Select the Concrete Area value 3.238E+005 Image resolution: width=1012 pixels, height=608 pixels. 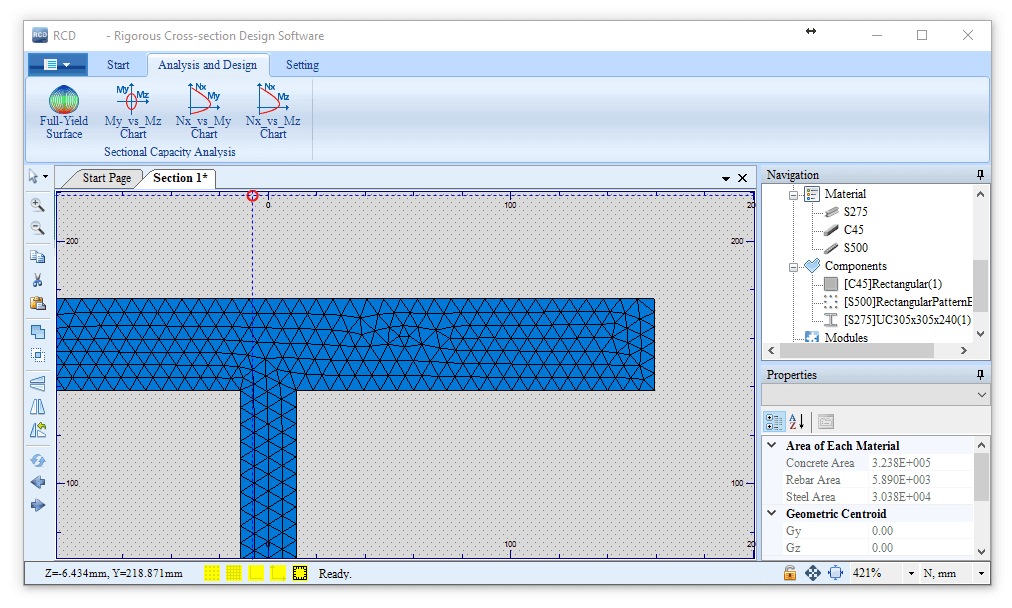pyautogui.click(x=901, y=463)
